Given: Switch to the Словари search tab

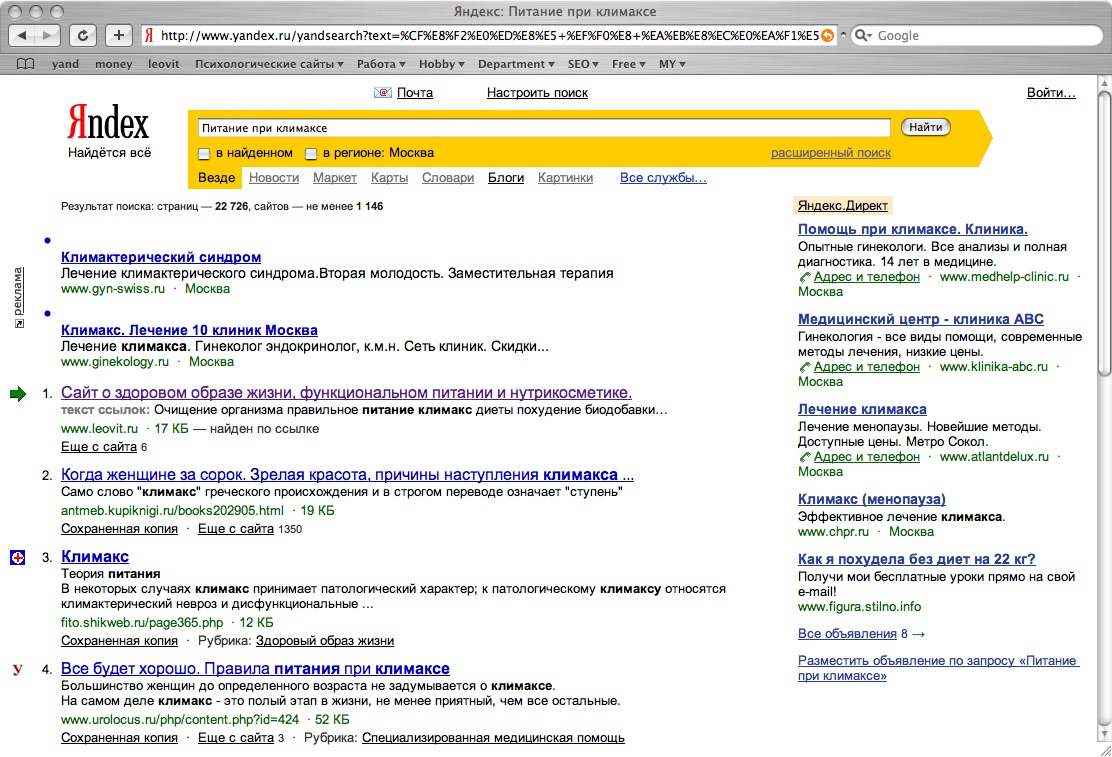Looking at the screenshot, I should (447, 177).
